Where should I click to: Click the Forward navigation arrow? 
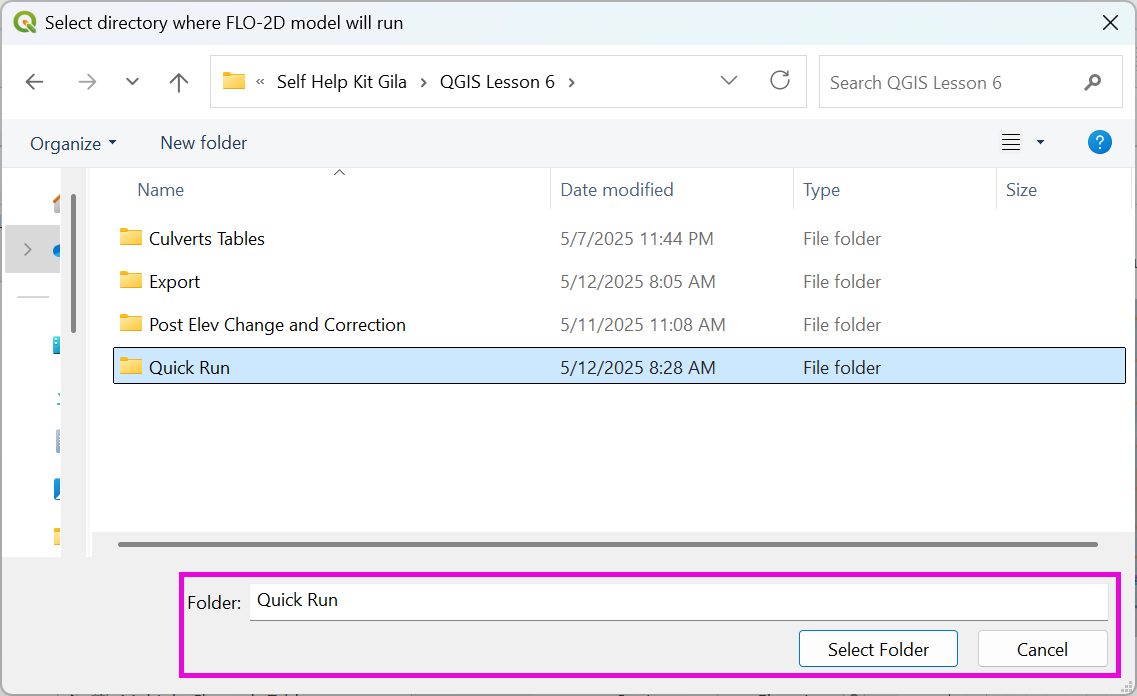coord(87,82)
